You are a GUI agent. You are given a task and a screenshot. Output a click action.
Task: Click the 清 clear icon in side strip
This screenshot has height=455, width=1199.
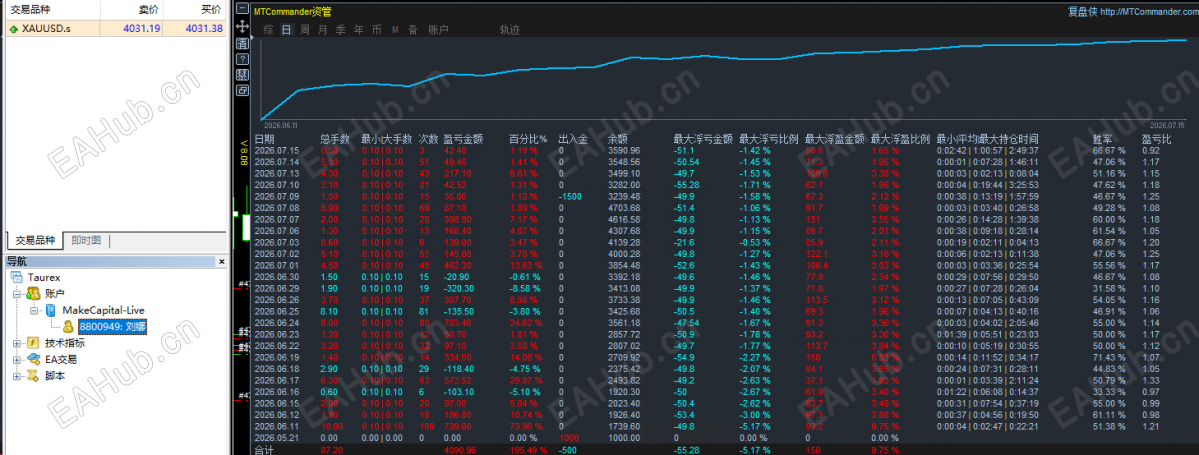[x=242, y=42]
